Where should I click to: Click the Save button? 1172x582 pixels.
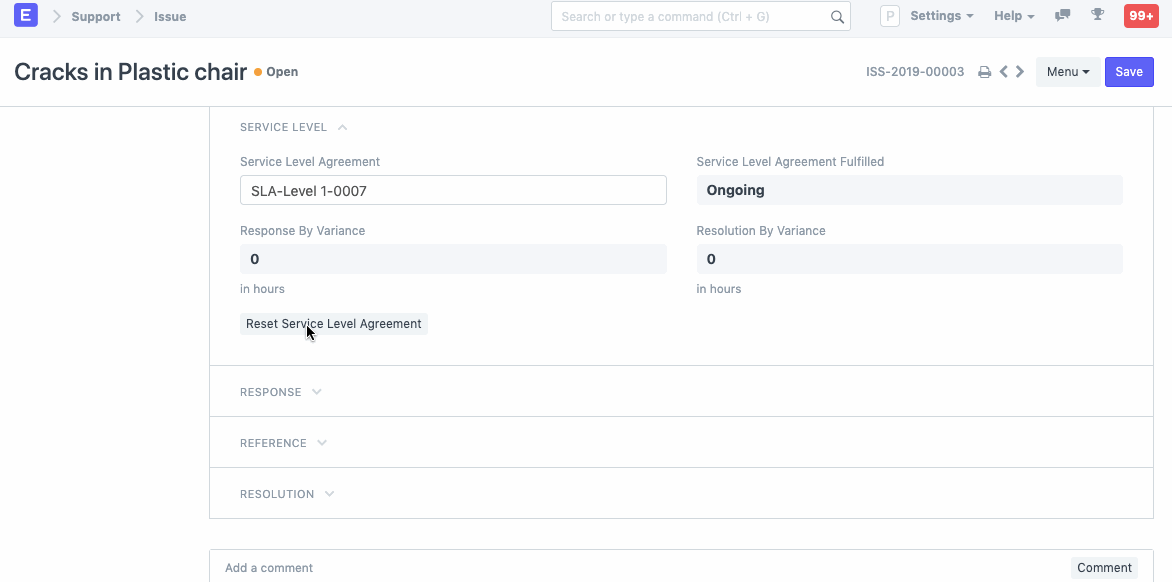pos(1129,72)
